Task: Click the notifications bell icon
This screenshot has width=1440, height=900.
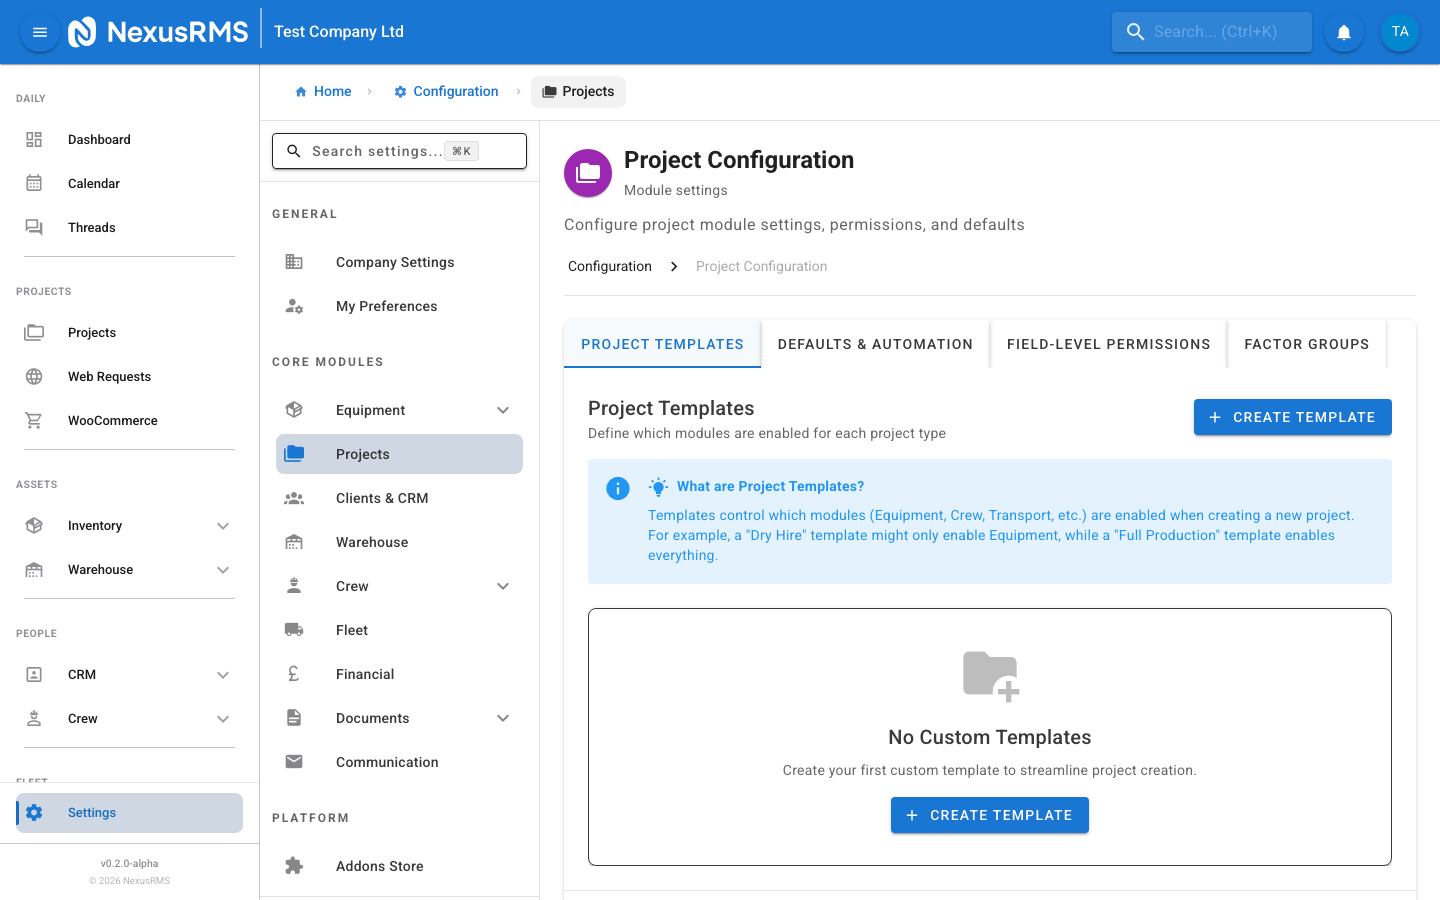Action: coord(1344,32)
